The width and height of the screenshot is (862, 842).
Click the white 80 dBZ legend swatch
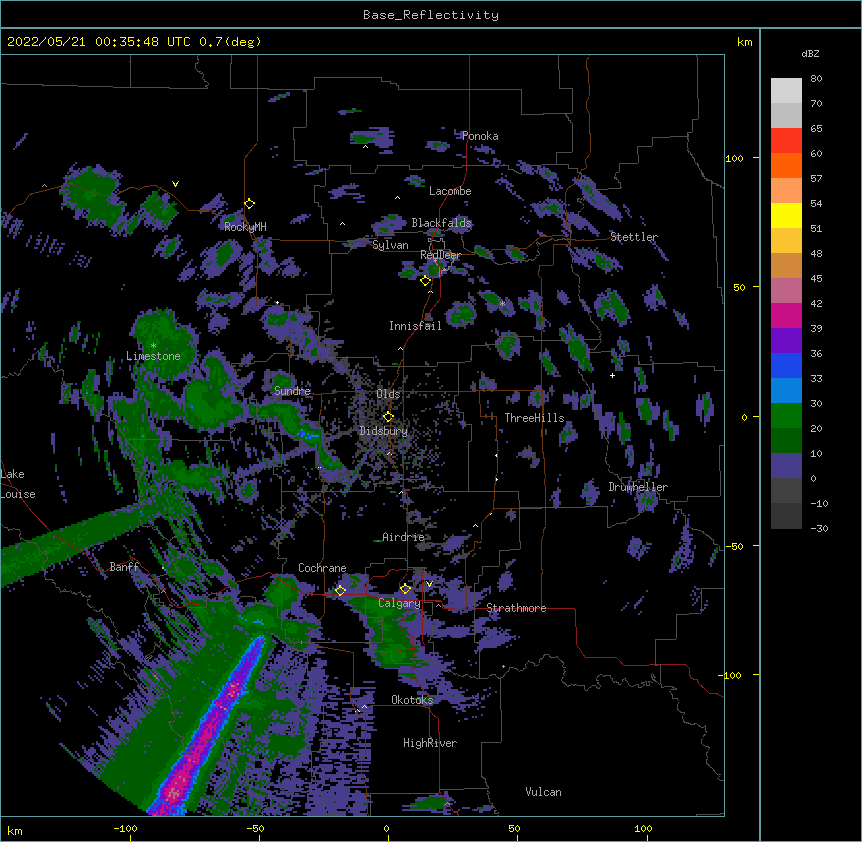pos(786,91)
